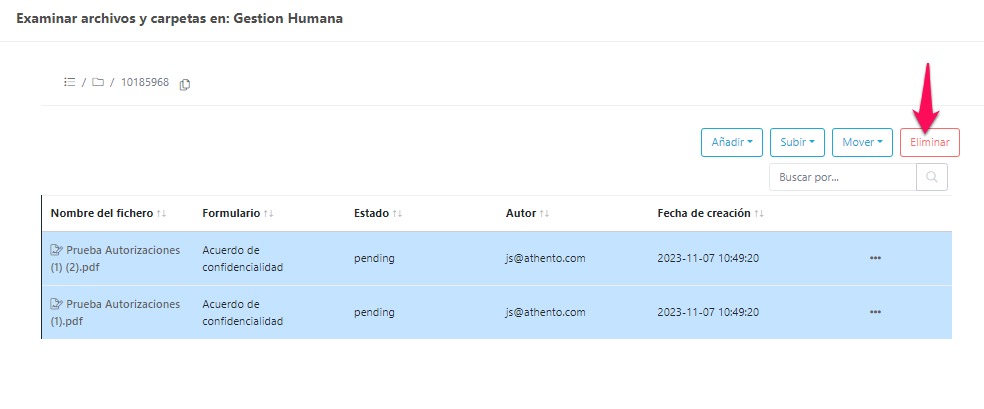Click the list view icon in breadcrumb

(70, 82)
